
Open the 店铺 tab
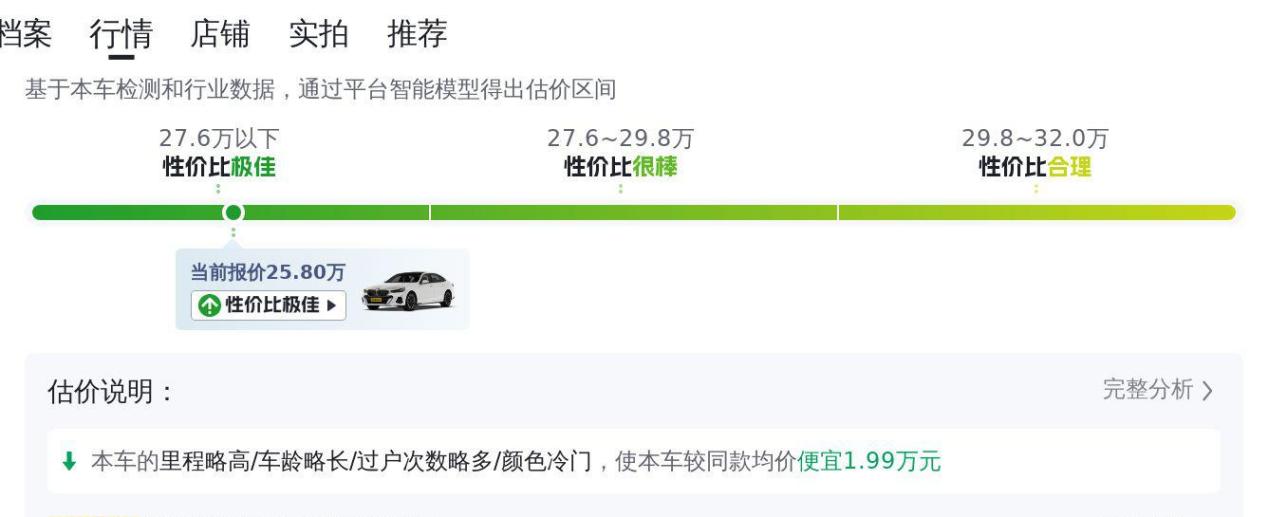click(x=219, y=34)
